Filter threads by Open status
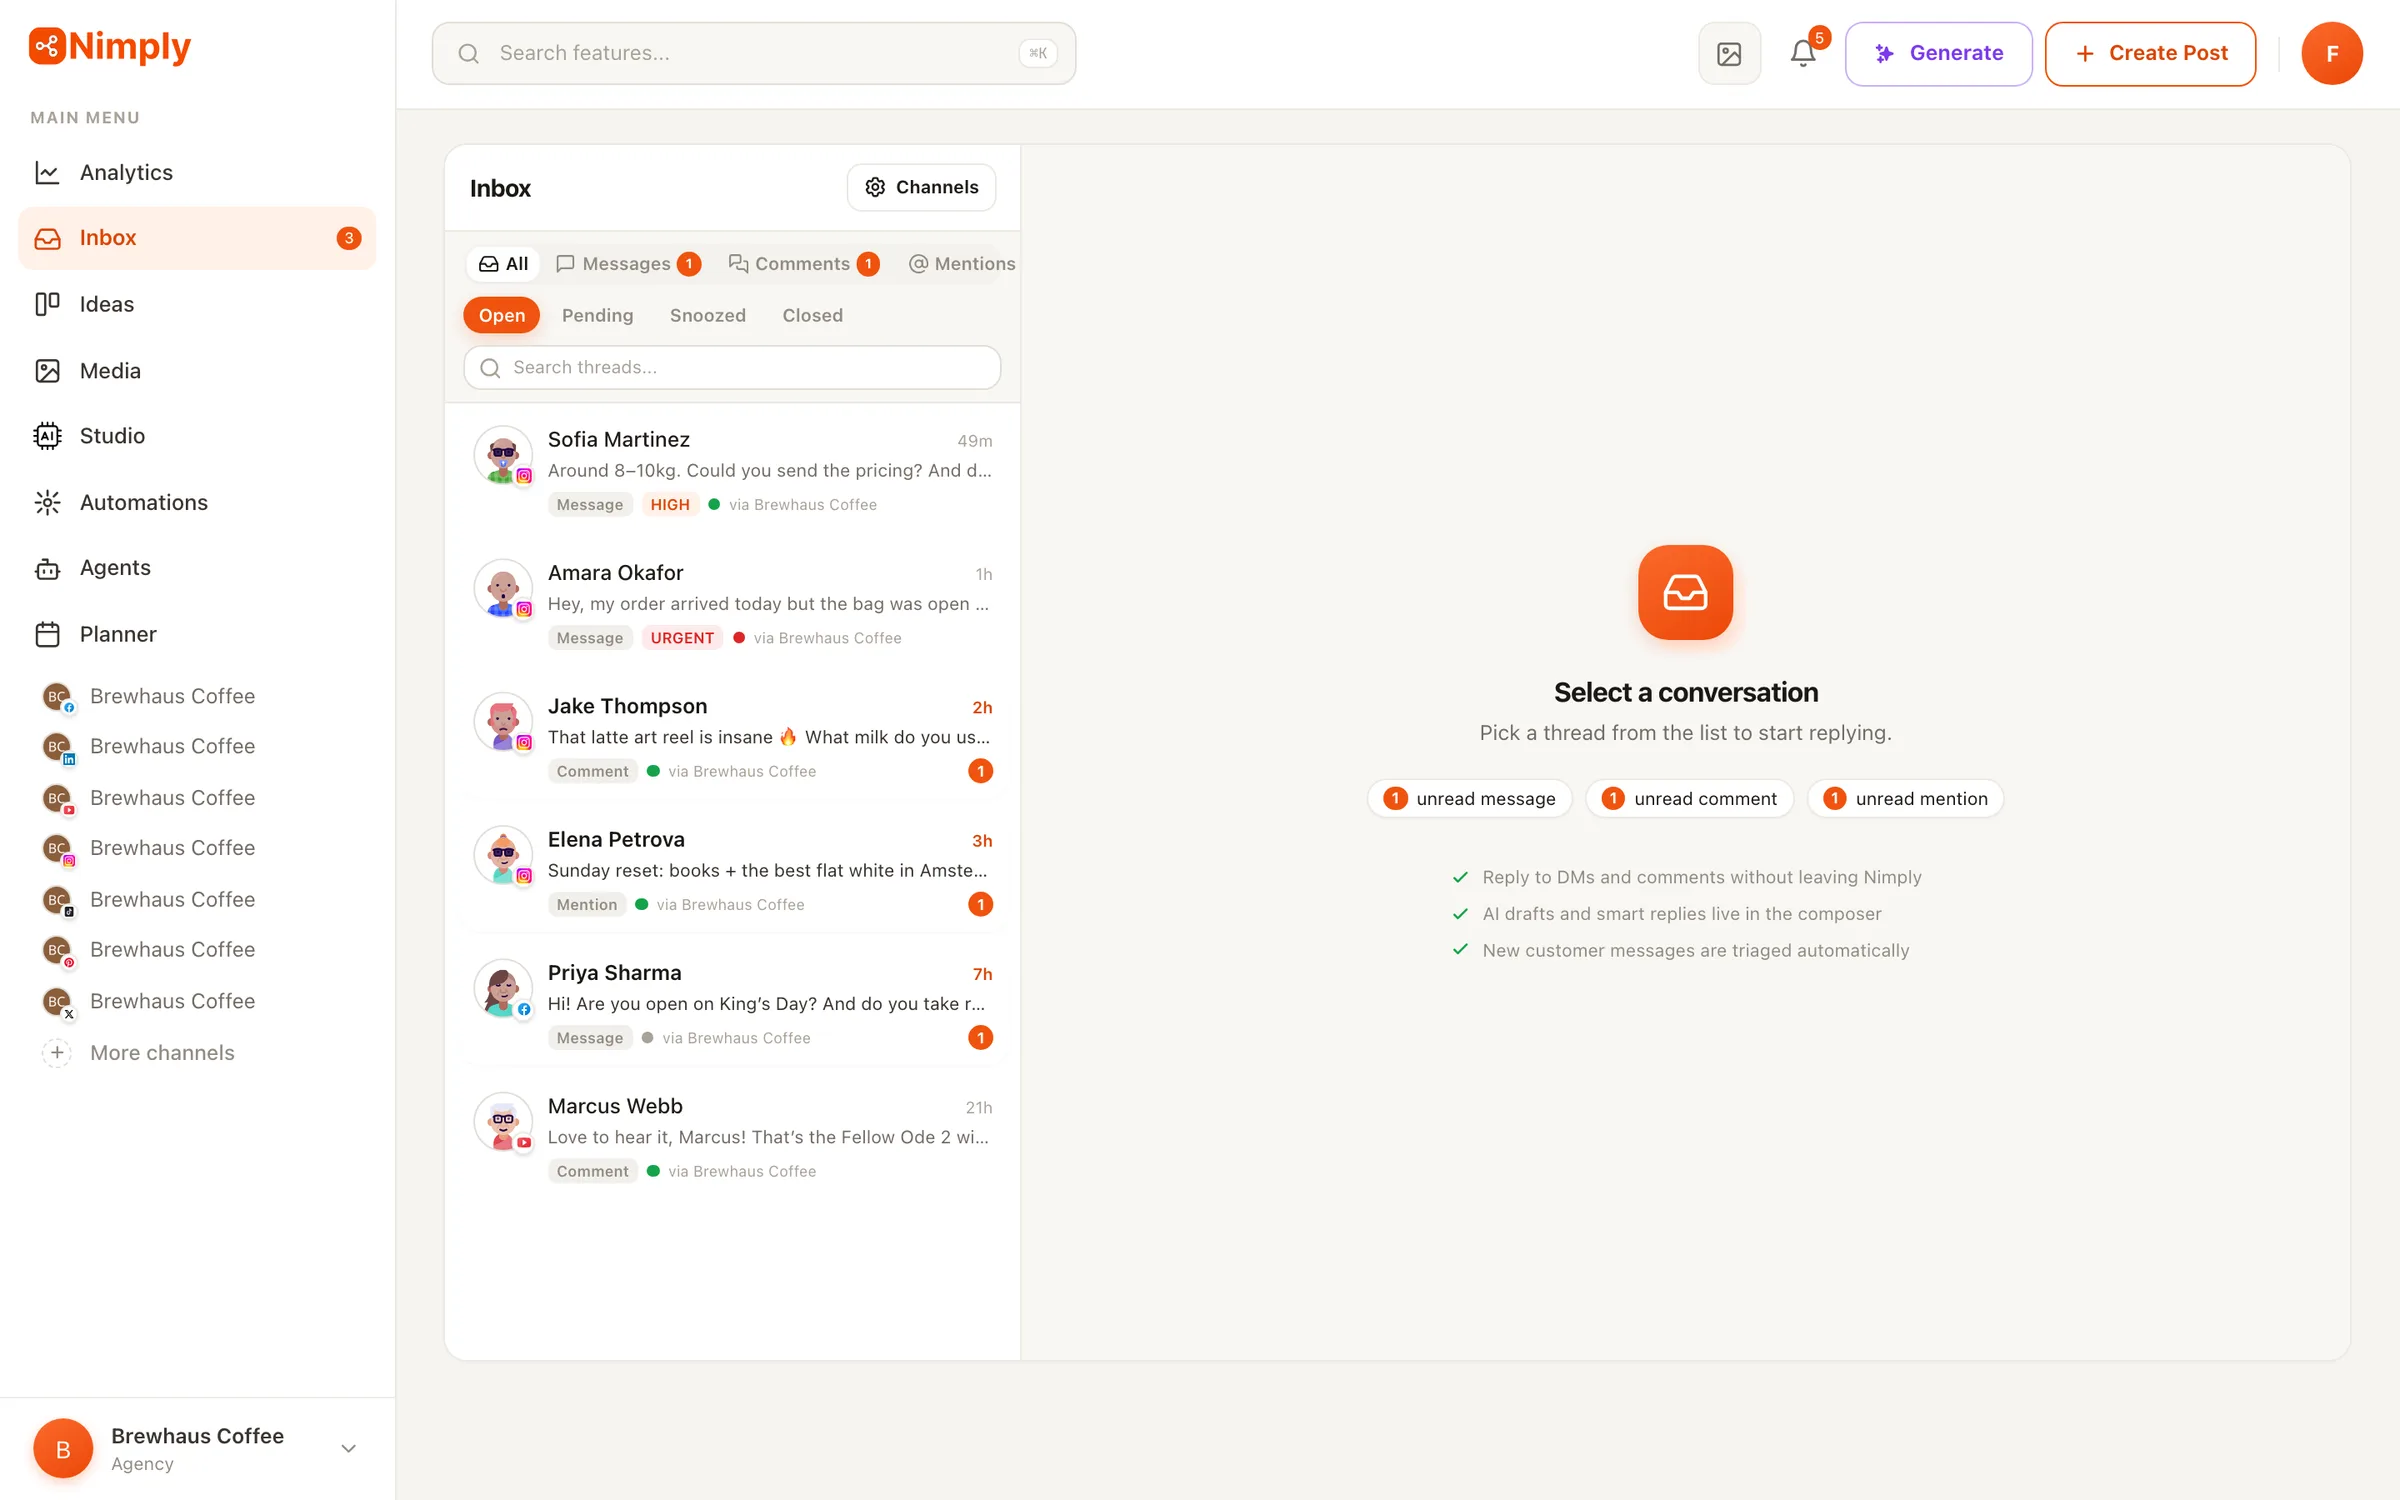Viewport: 2400px width, 1500px height. 501,315
